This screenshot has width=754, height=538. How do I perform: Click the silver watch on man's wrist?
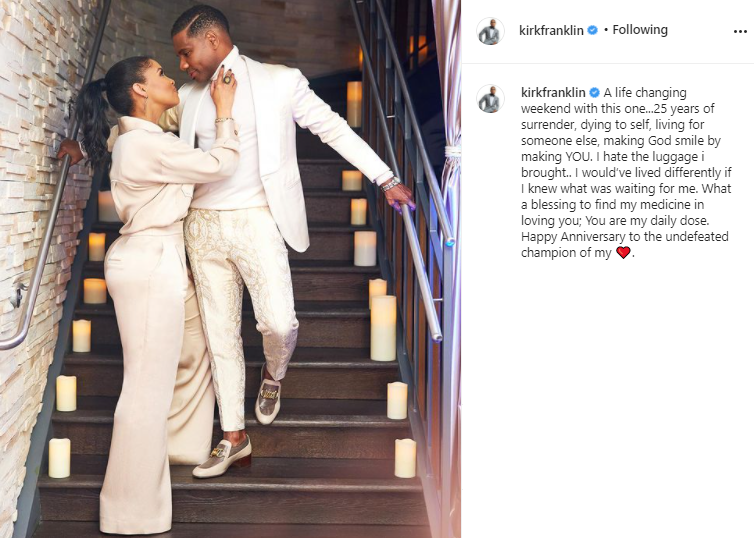tap(390, 184)
